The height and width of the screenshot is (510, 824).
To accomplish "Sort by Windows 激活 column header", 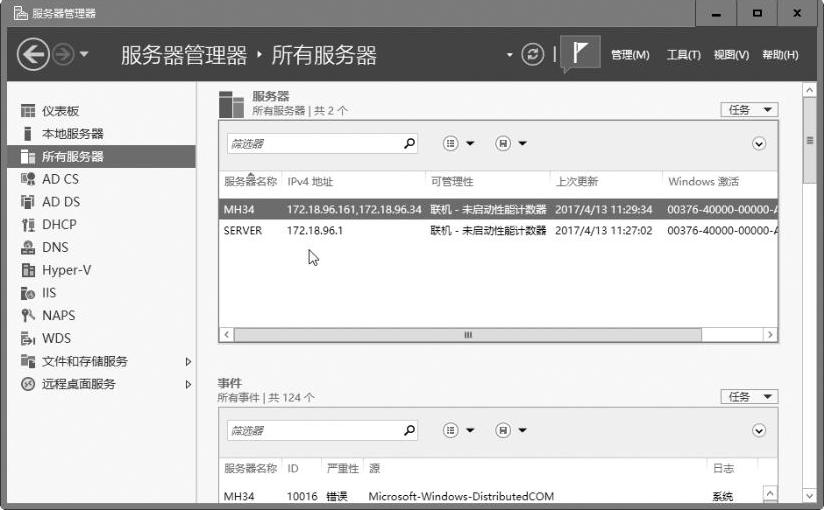I will pyautogui.click(x=703, y=181).
